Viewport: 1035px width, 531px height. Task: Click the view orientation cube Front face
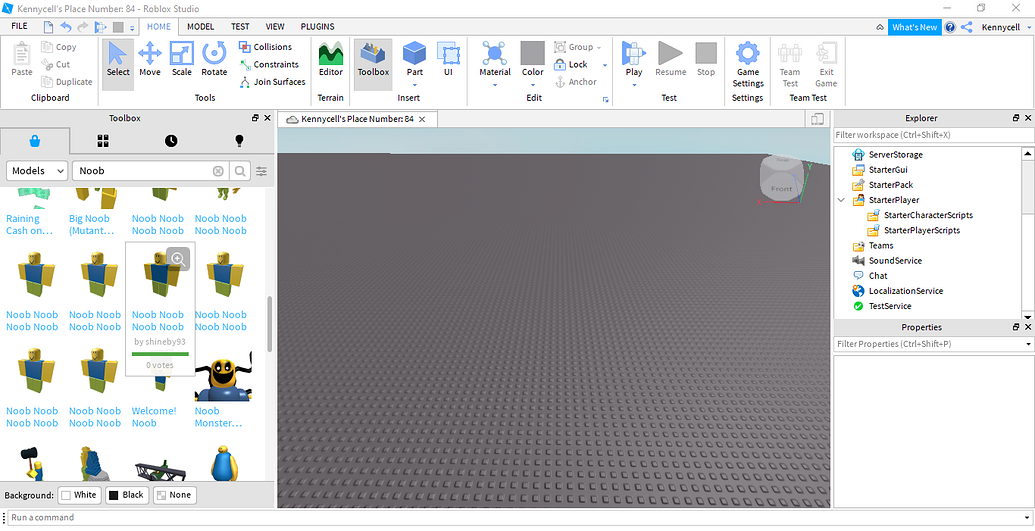[x=782, y=188]
